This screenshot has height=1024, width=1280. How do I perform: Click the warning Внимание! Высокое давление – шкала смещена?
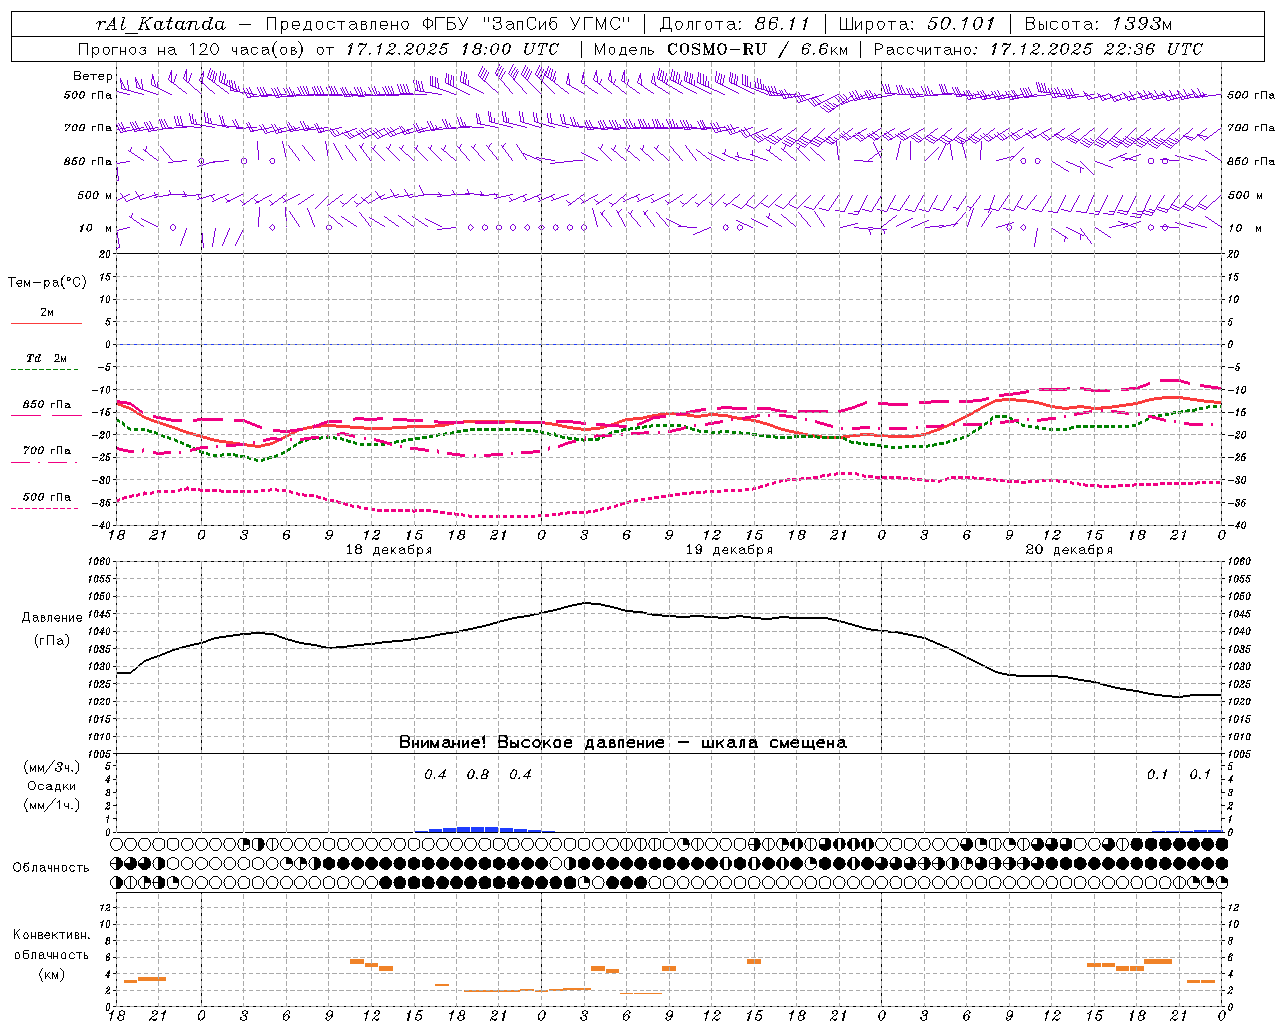pos(623,743)
